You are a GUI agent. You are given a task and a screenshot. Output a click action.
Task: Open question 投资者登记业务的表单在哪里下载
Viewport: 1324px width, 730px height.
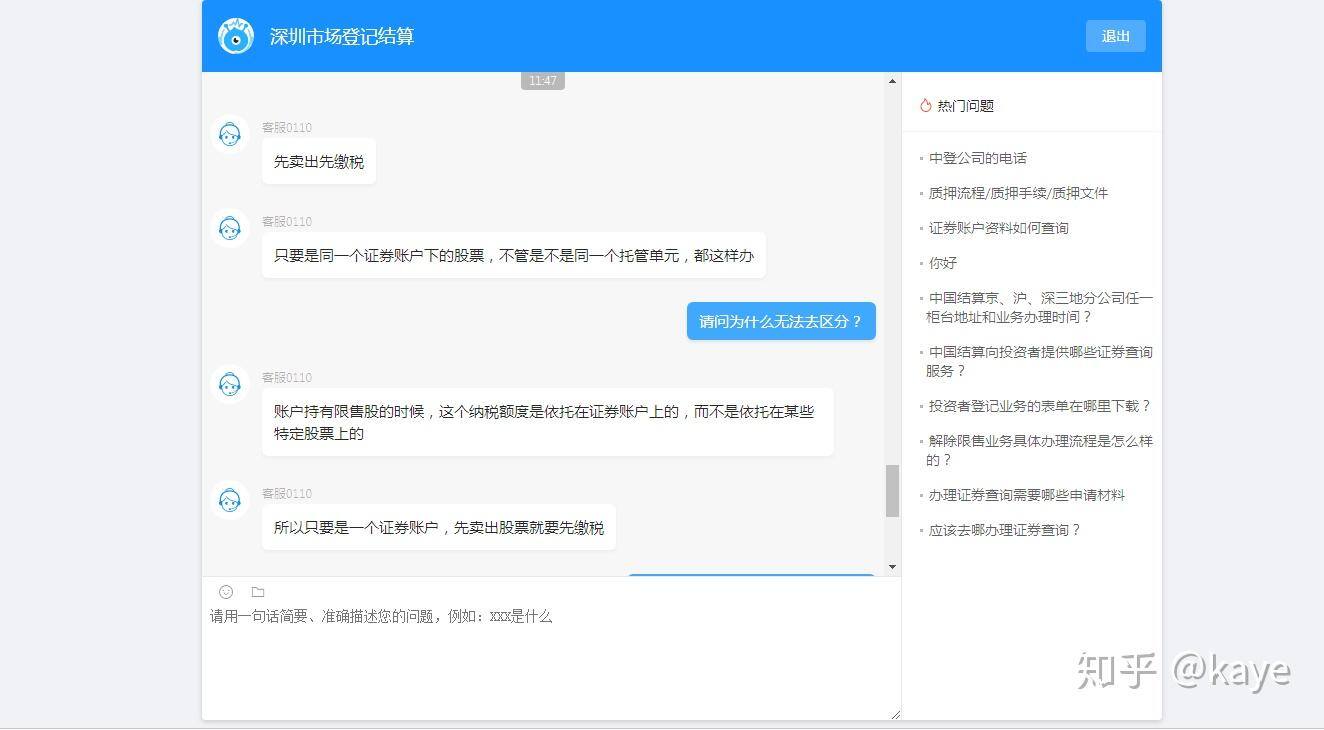[x=1039, y=406]
